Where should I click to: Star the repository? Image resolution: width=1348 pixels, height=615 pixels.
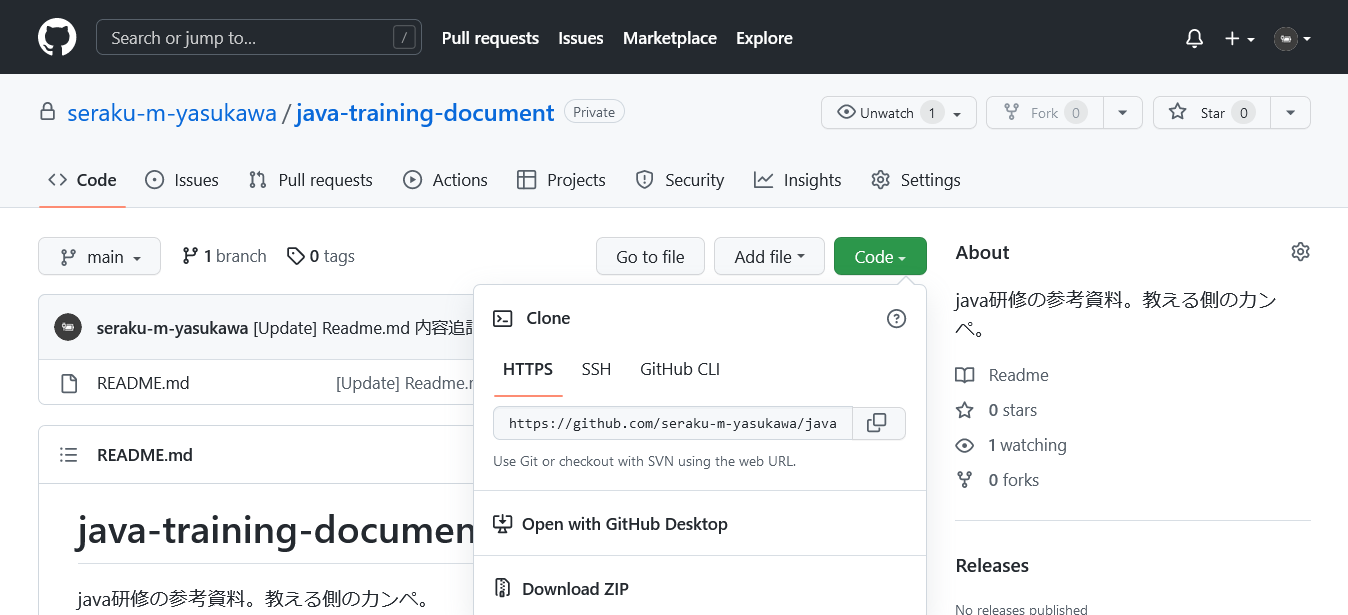pyautogui.click(x=1212, y=113)
